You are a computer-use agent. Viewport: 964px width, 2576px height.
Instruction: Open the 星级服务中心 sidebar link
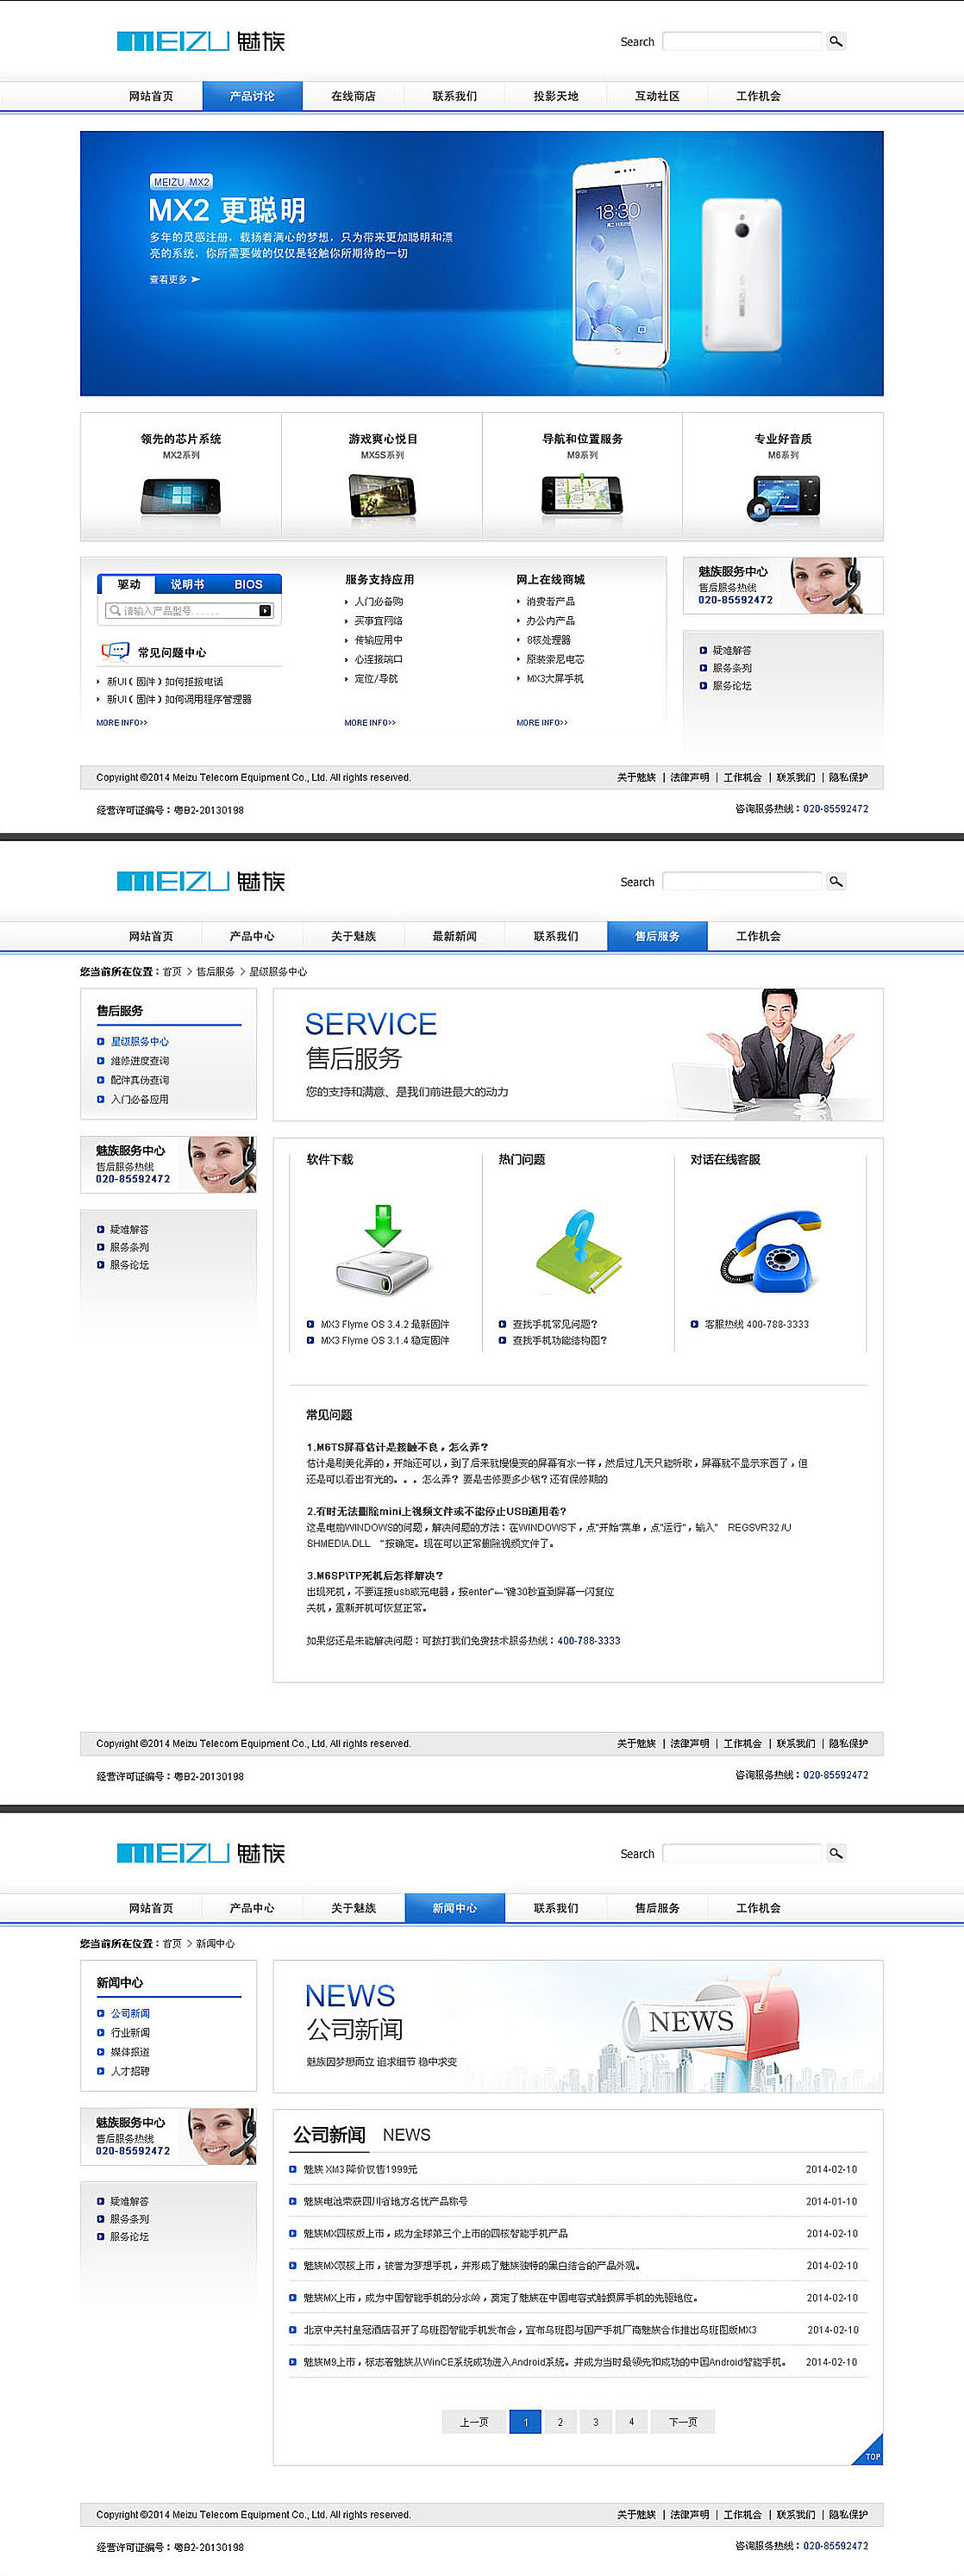(139, 1042)
